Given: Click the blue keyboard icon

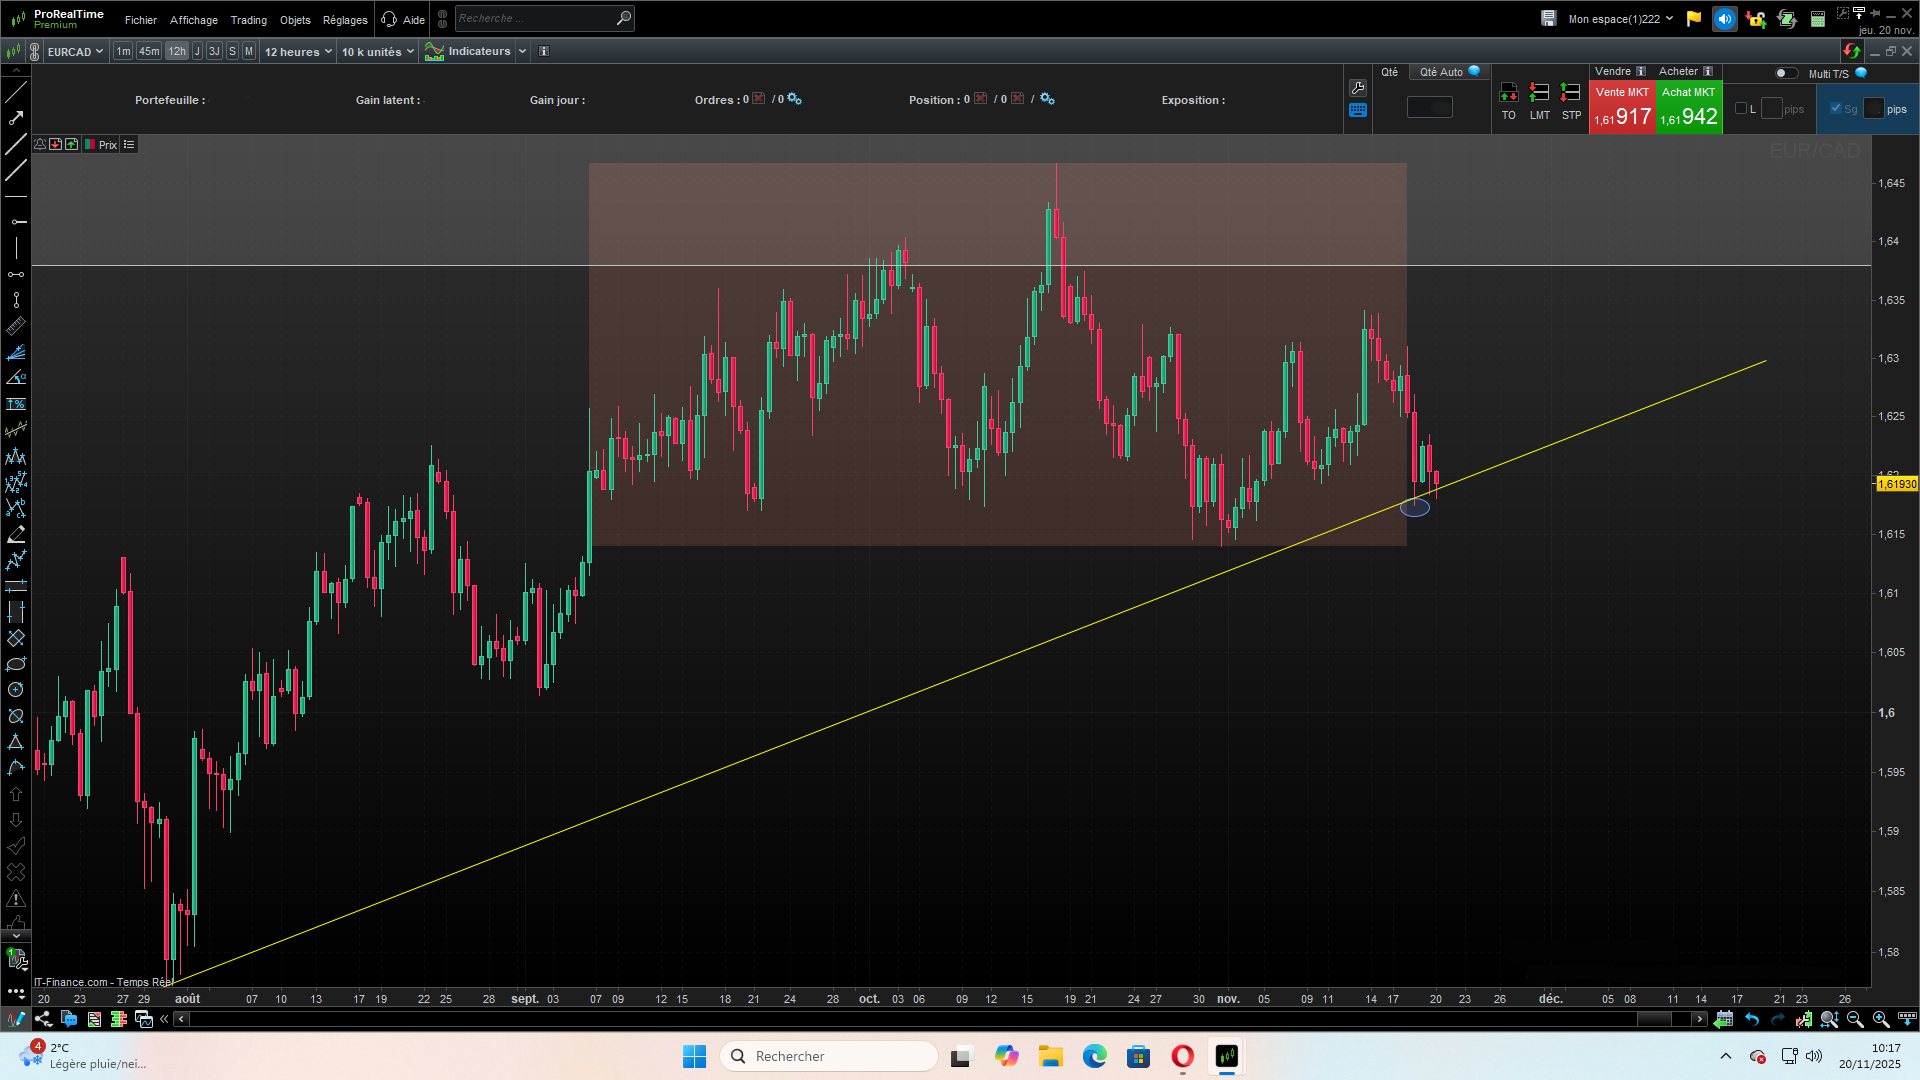Looking at the screenshot, I should tap(1357, 111).
